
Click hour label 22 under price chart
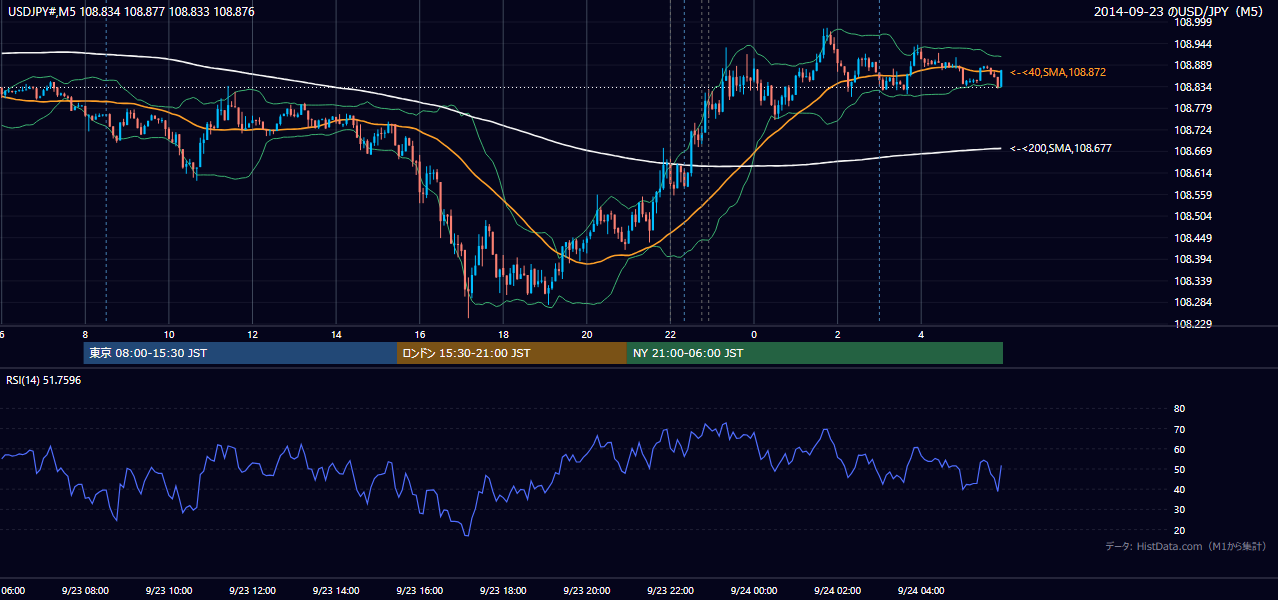click(671, 334)
